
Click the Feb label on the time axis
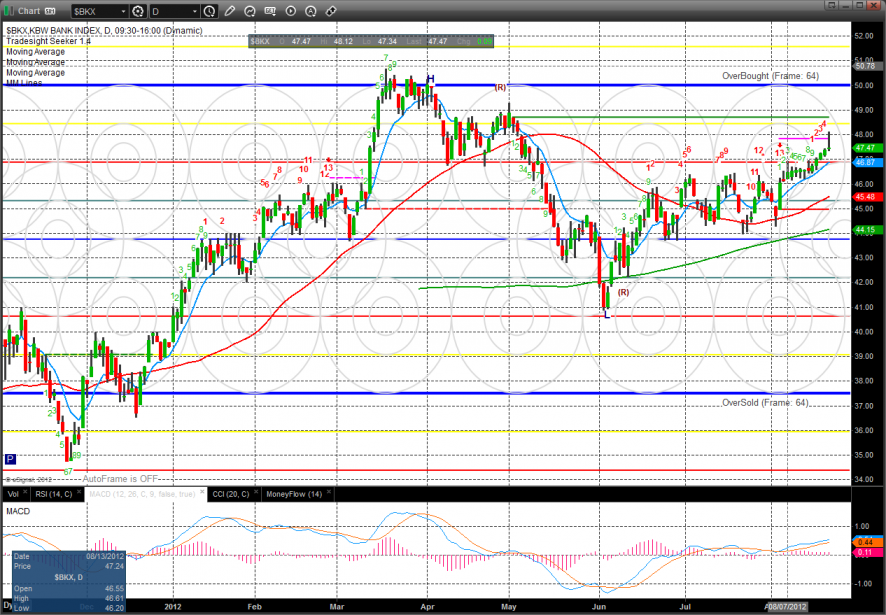(x=254, y=607)
